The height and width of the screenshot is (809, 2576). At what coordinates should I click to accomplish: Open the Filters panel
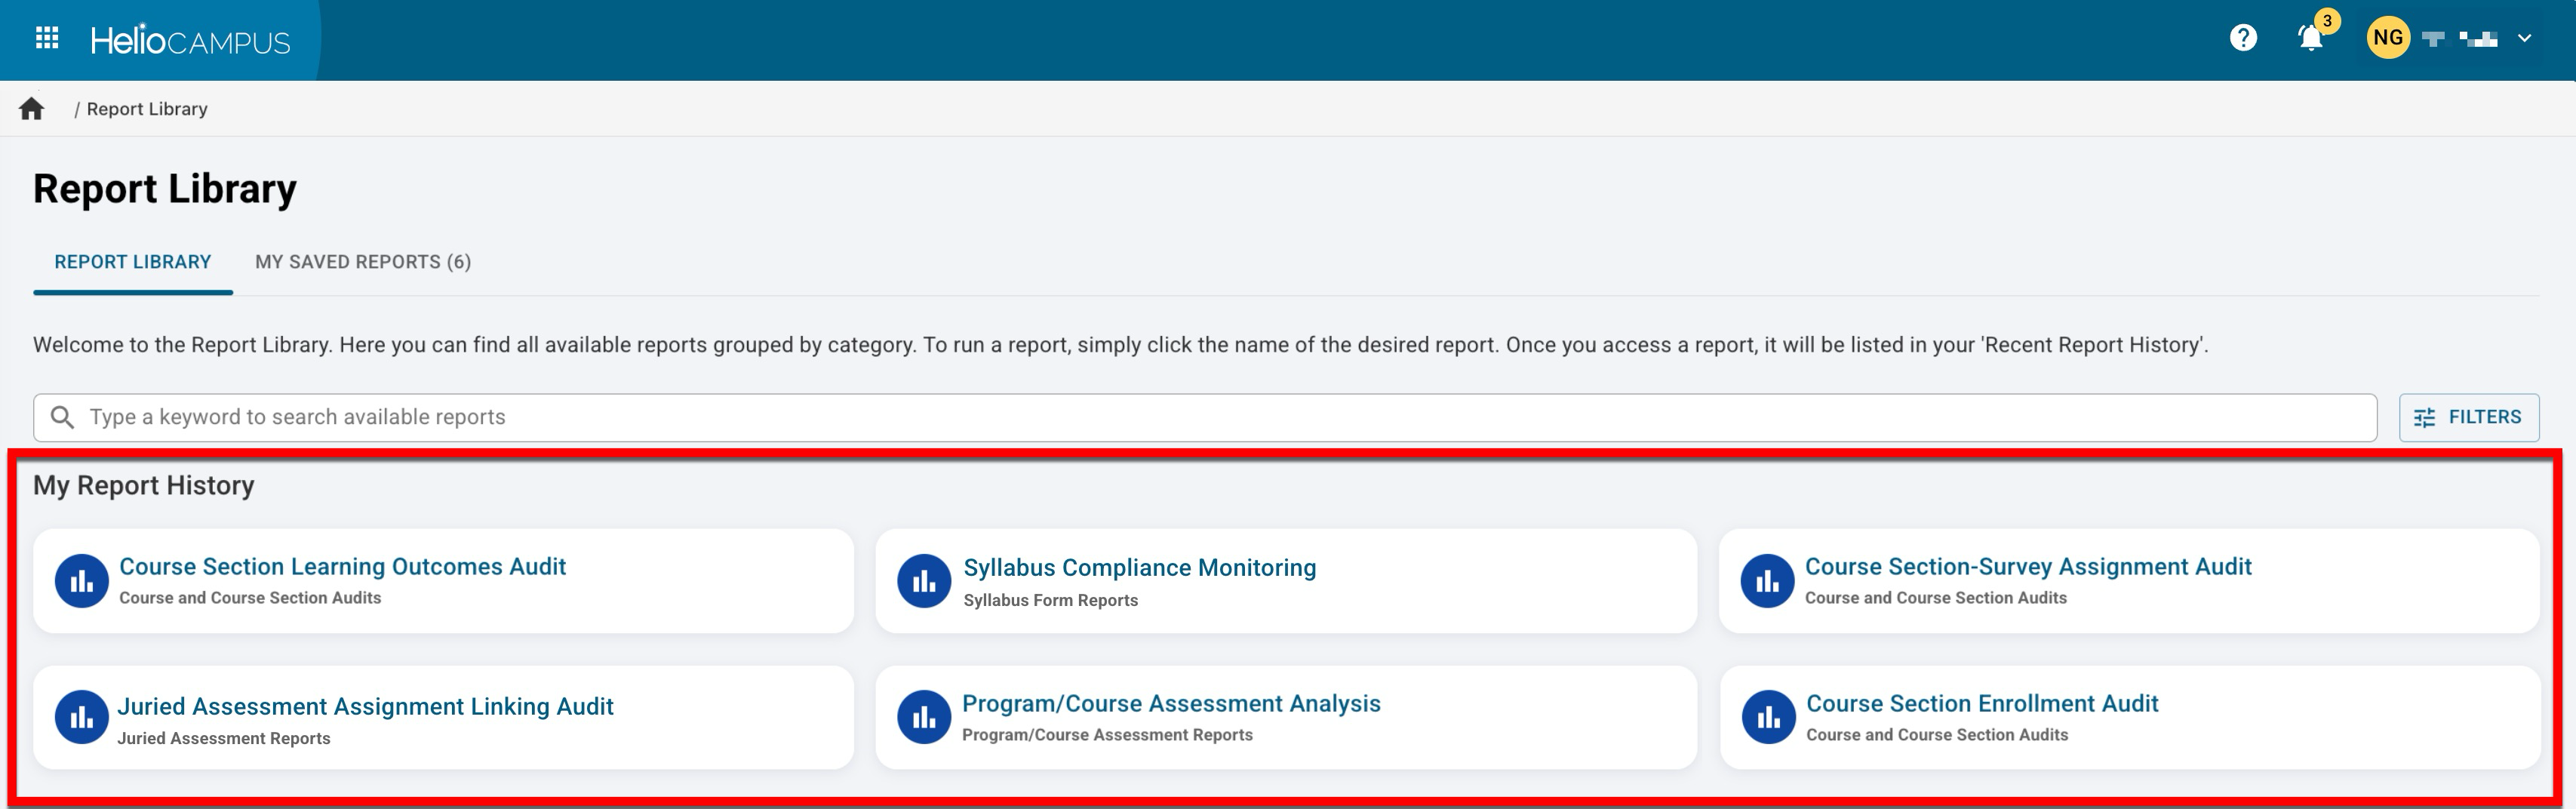pos(2468,417)
